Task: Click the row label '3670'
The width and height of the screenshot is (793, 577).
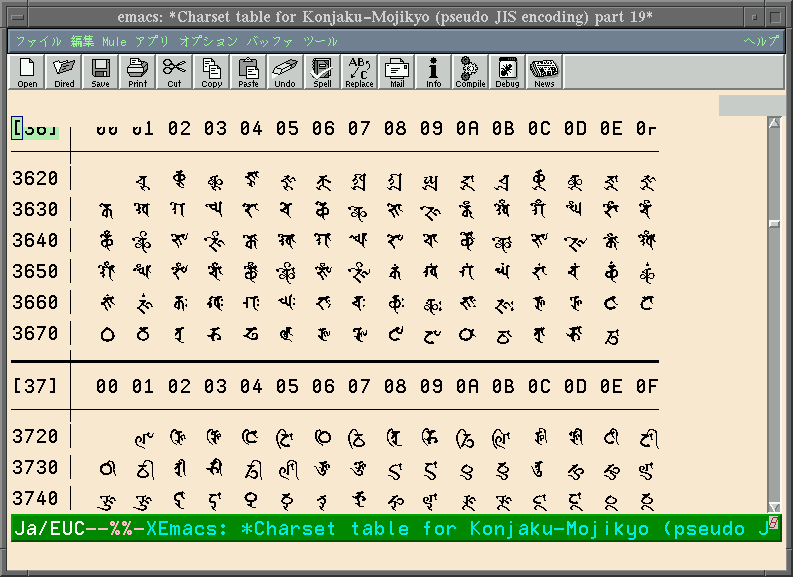Action: click(35, 334)
